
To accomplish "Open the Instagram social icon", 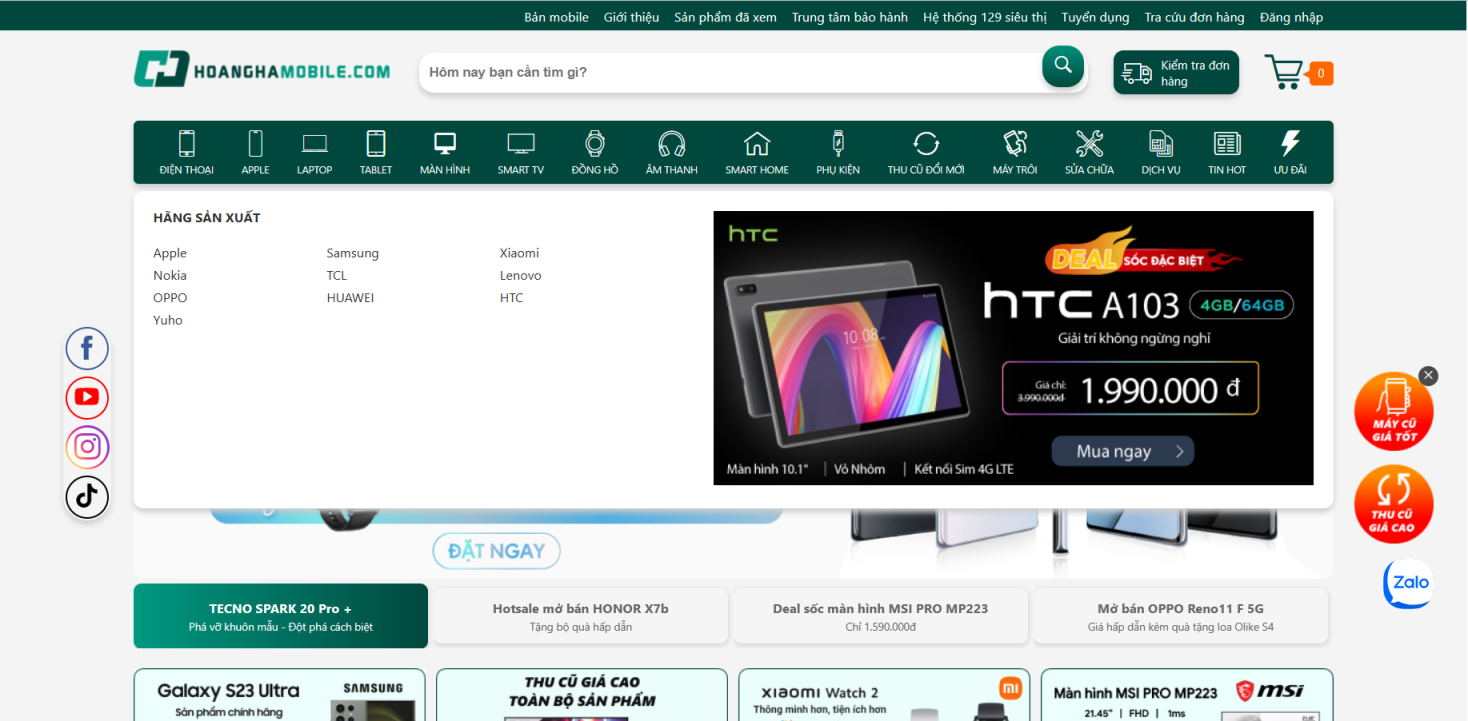I will pyautogui.click(x=87, y=447).
